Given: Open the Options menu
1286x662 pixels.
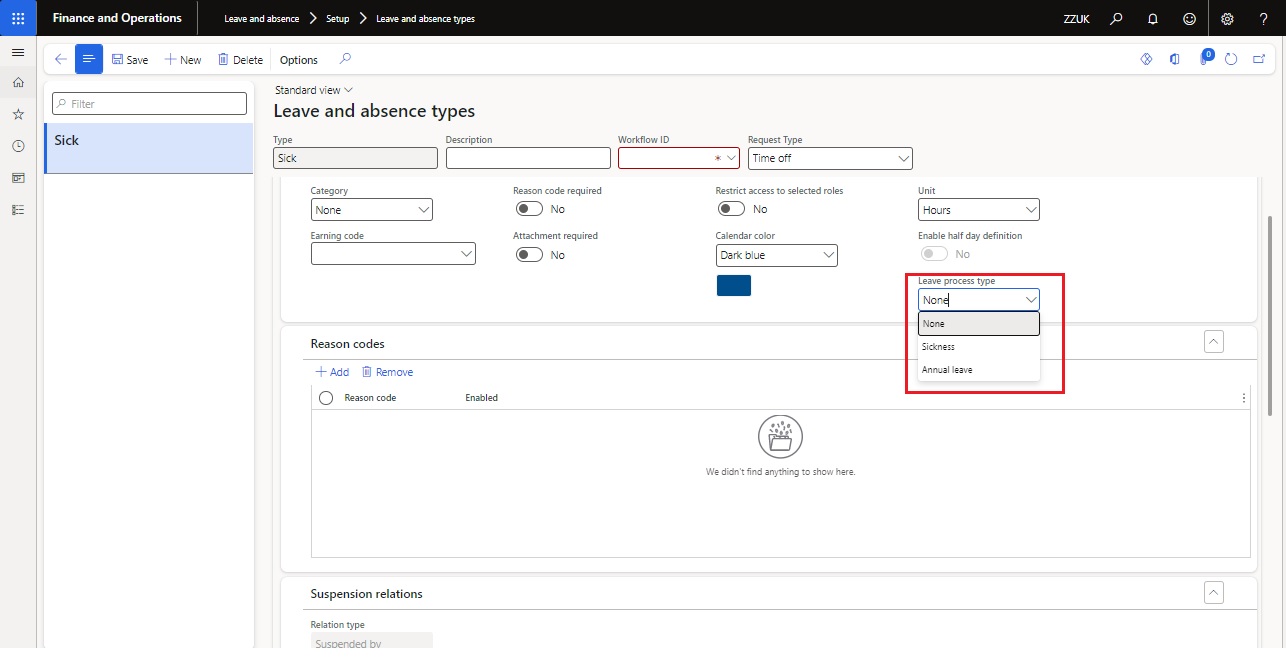Looking at the screenshot, I should 297,59.
